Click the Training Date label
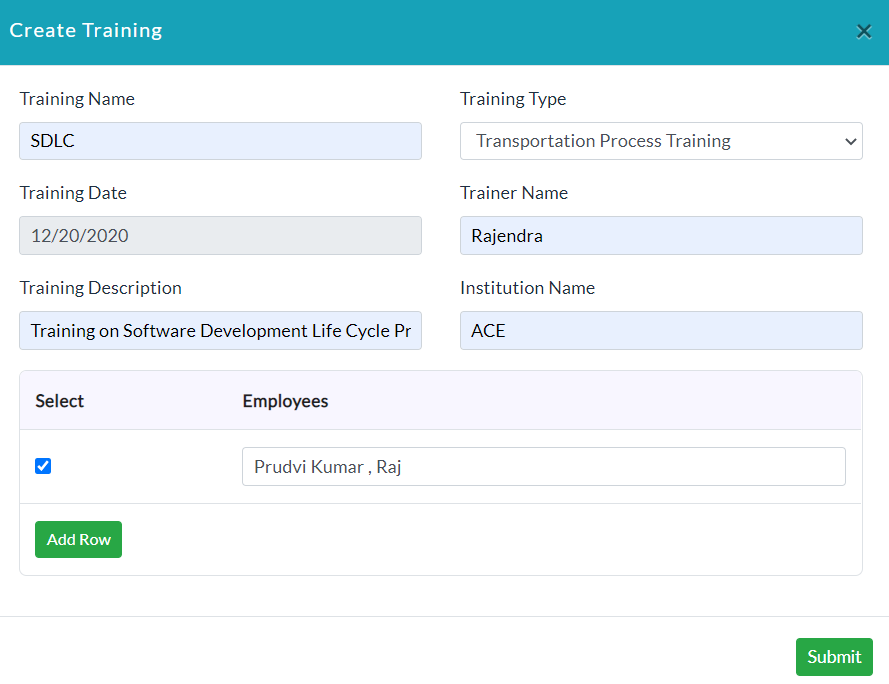Viewport: 889px width, 684px height. point(73,193)
